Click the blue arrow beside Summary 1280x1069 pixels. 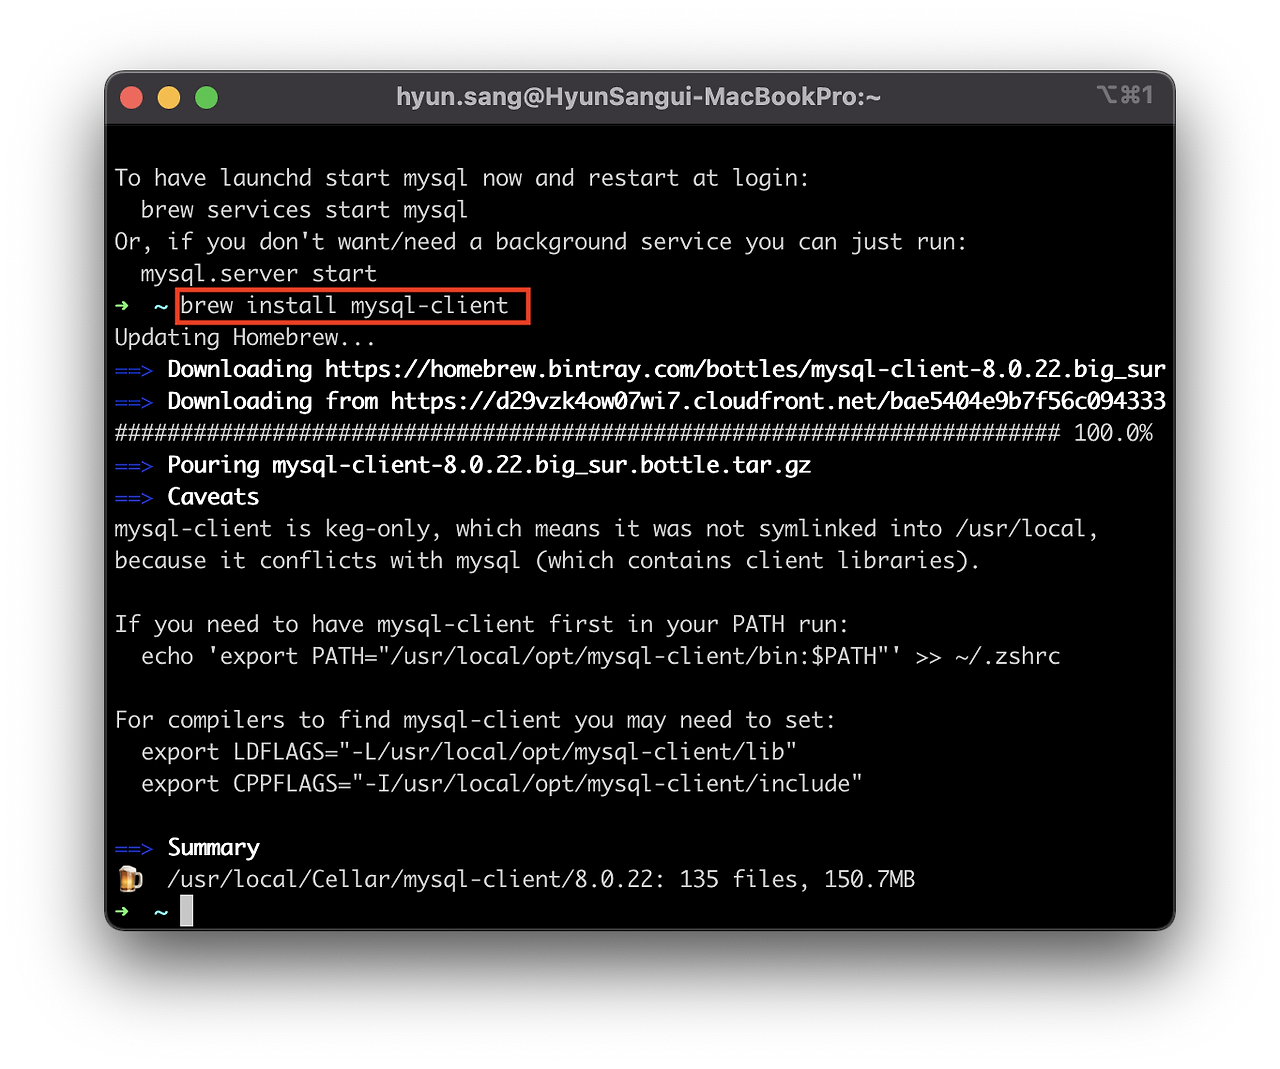134,849
